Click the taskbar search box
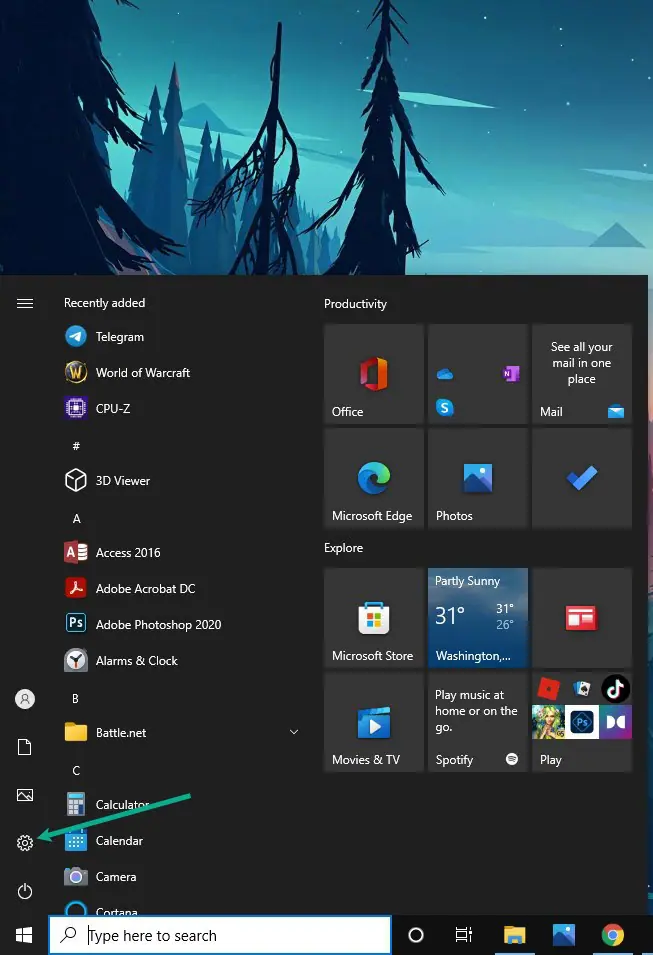653x955 pixels. [220, 935]
